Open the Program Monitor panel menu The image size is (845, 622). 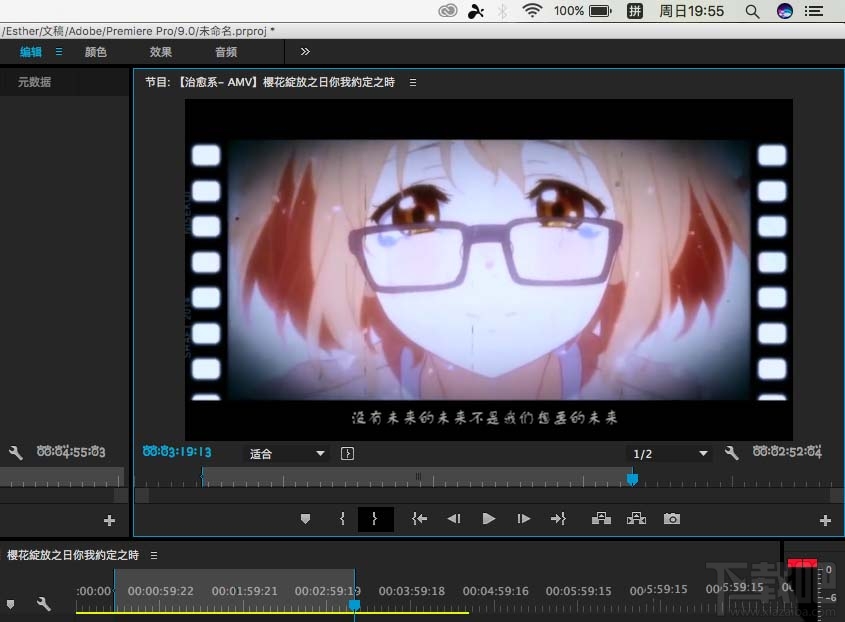[412, 84]
